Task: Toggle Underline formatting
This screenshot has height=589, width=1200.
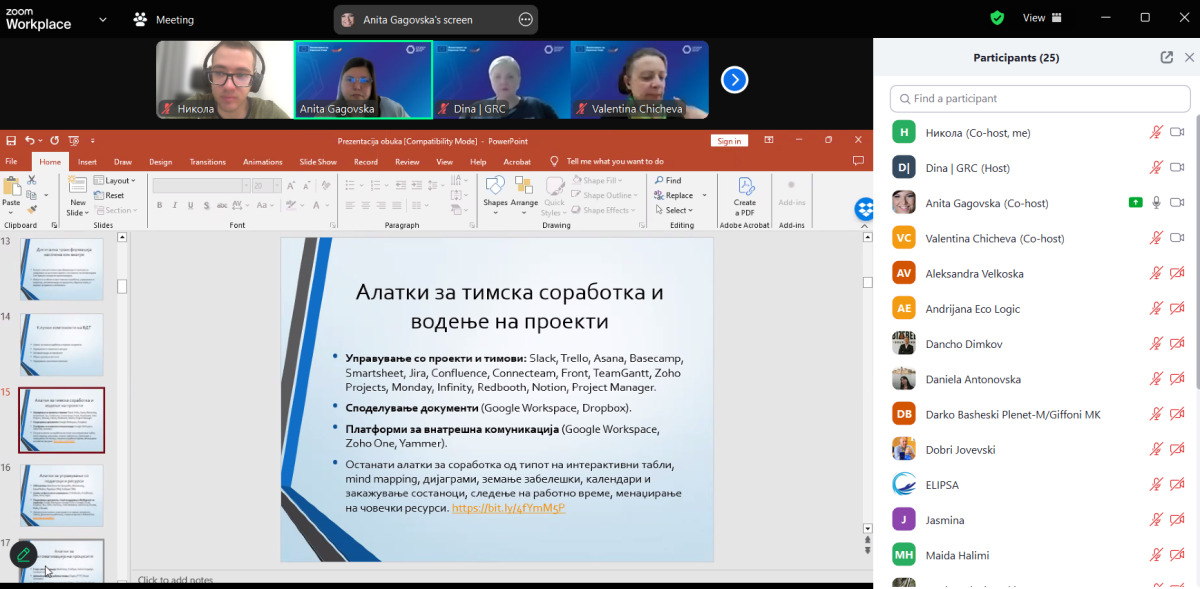Action: 189,206
